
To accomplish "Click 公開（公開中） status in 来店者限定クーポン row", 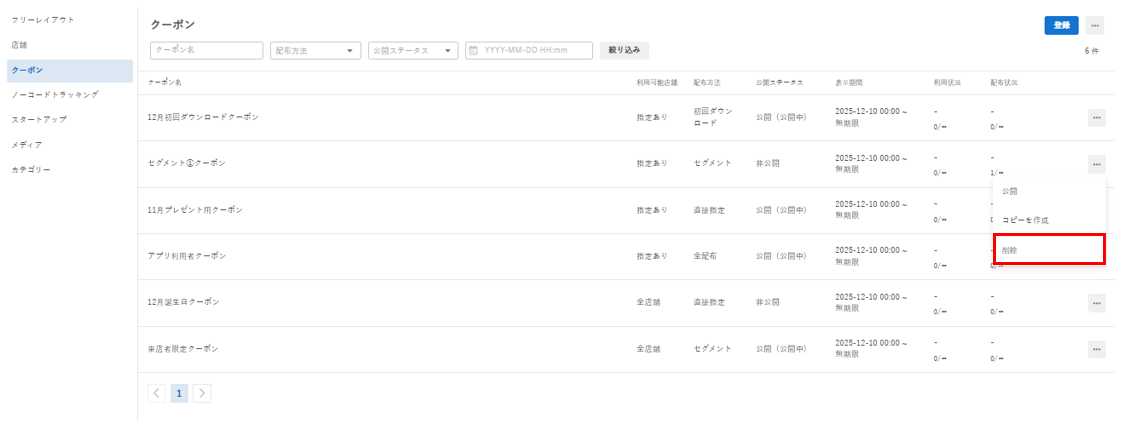I will click(x=780, y=348).
